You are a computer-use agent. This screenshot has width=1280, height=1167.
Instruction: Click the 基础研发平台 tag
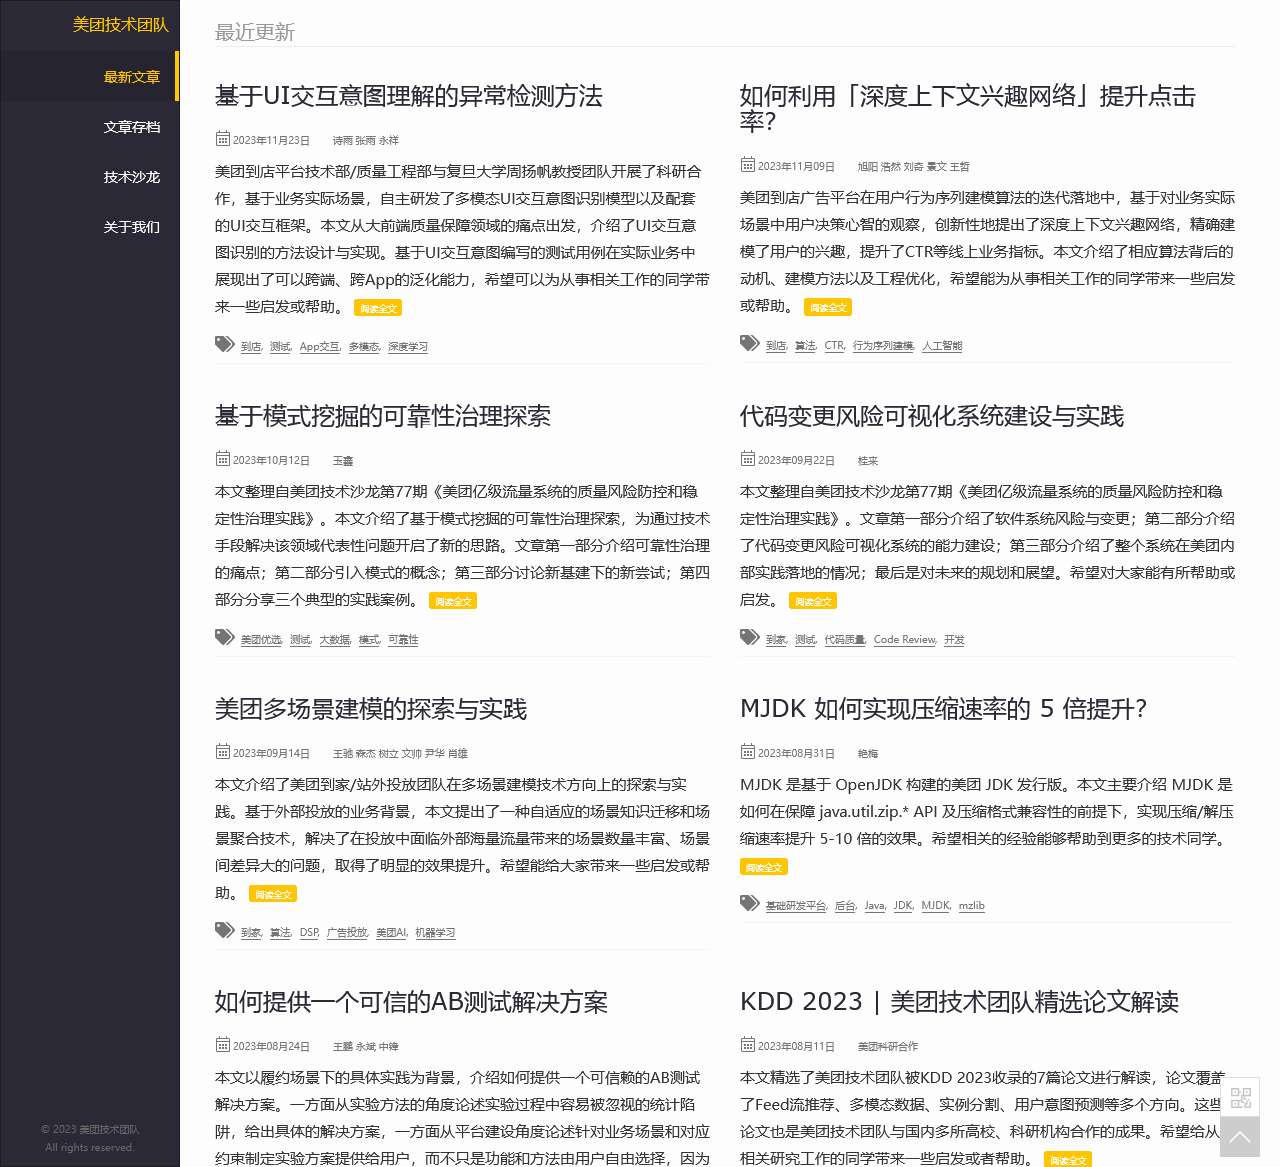coord(796,905)
